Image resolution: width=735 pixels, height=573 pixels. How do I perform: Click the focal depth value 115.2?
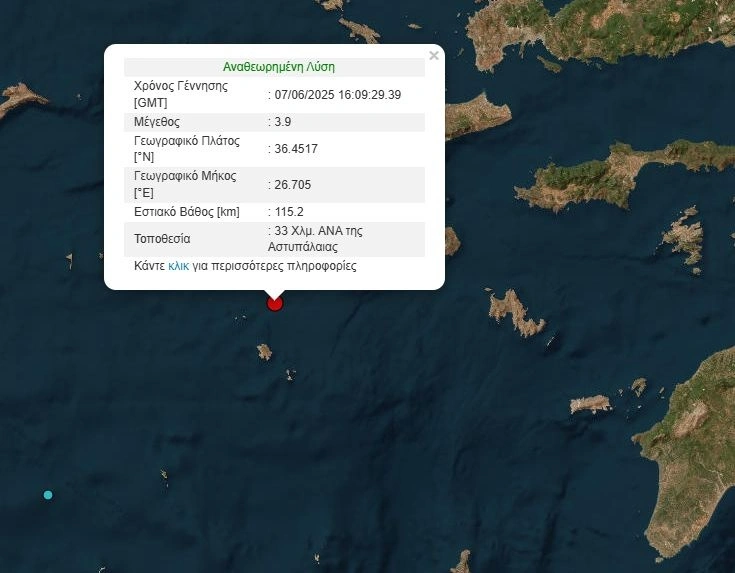click(x=288, y=212)
